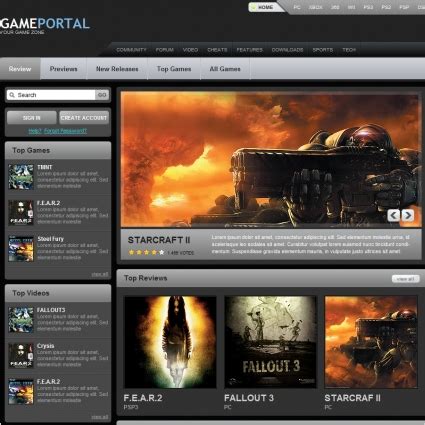Click the STARCRAFT II banner title
The width and height of the screenshot is (425, 425).
[159, 240]
